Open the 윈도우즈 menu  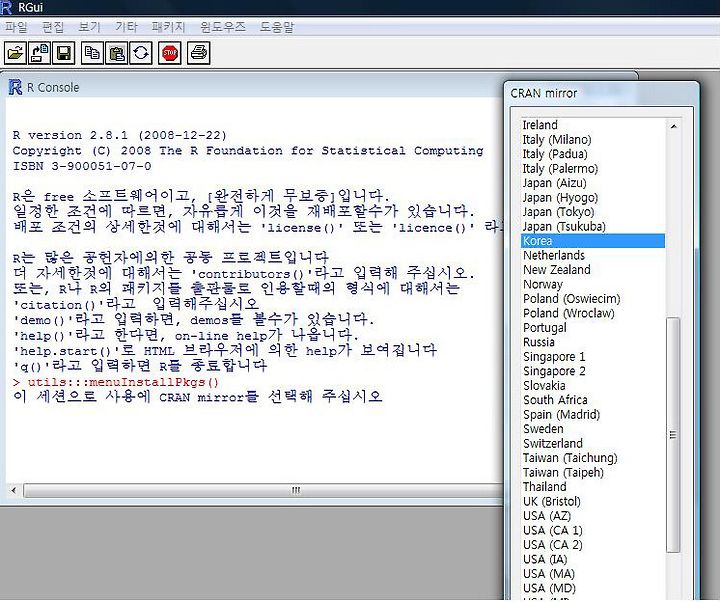click(223, 27)
